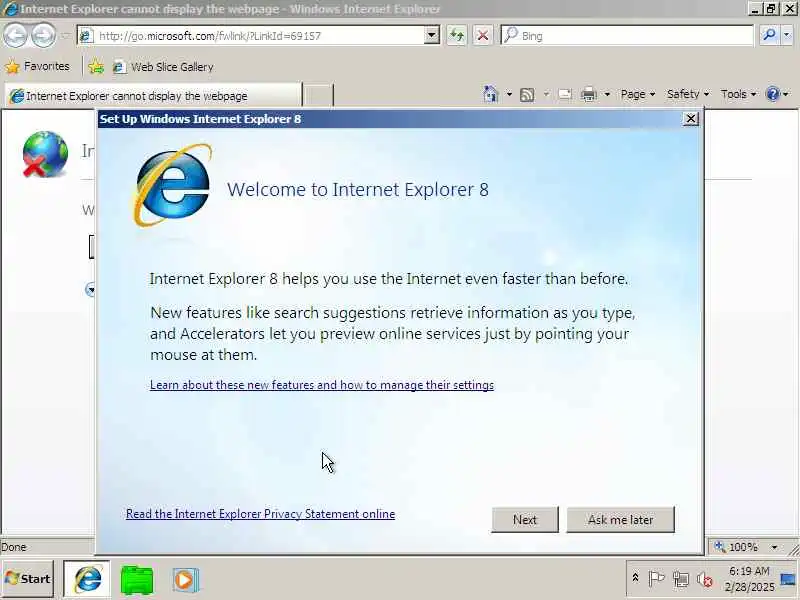Click the Home toolbar icon
This screenshot has width=800, height=600.
pyautogui.click(x=491, y=94)
